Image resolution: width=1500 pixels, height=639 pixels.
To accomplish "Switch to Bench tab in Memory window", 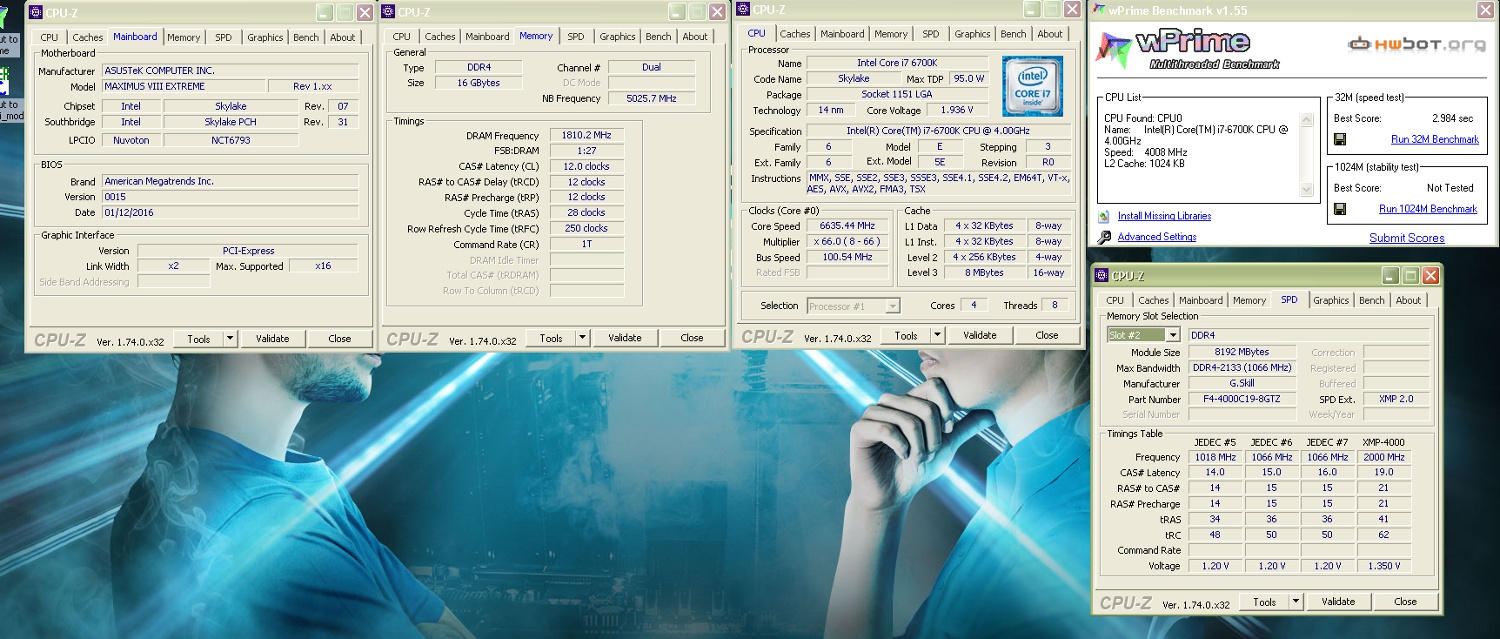I will point(659,37).
